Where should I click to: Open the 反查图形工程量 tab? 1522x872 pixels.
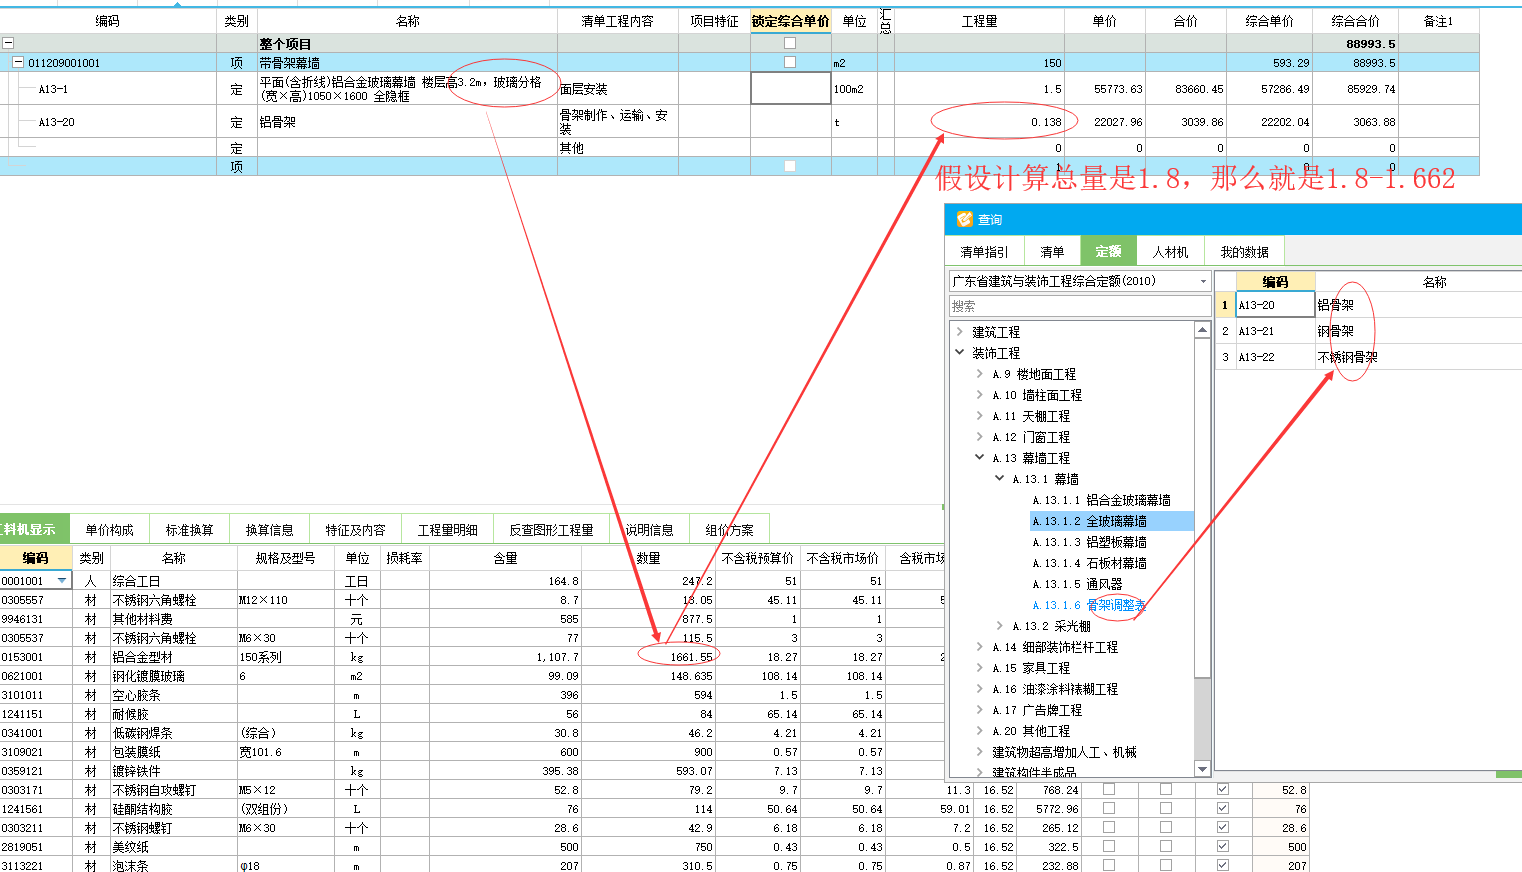(551, 530)
